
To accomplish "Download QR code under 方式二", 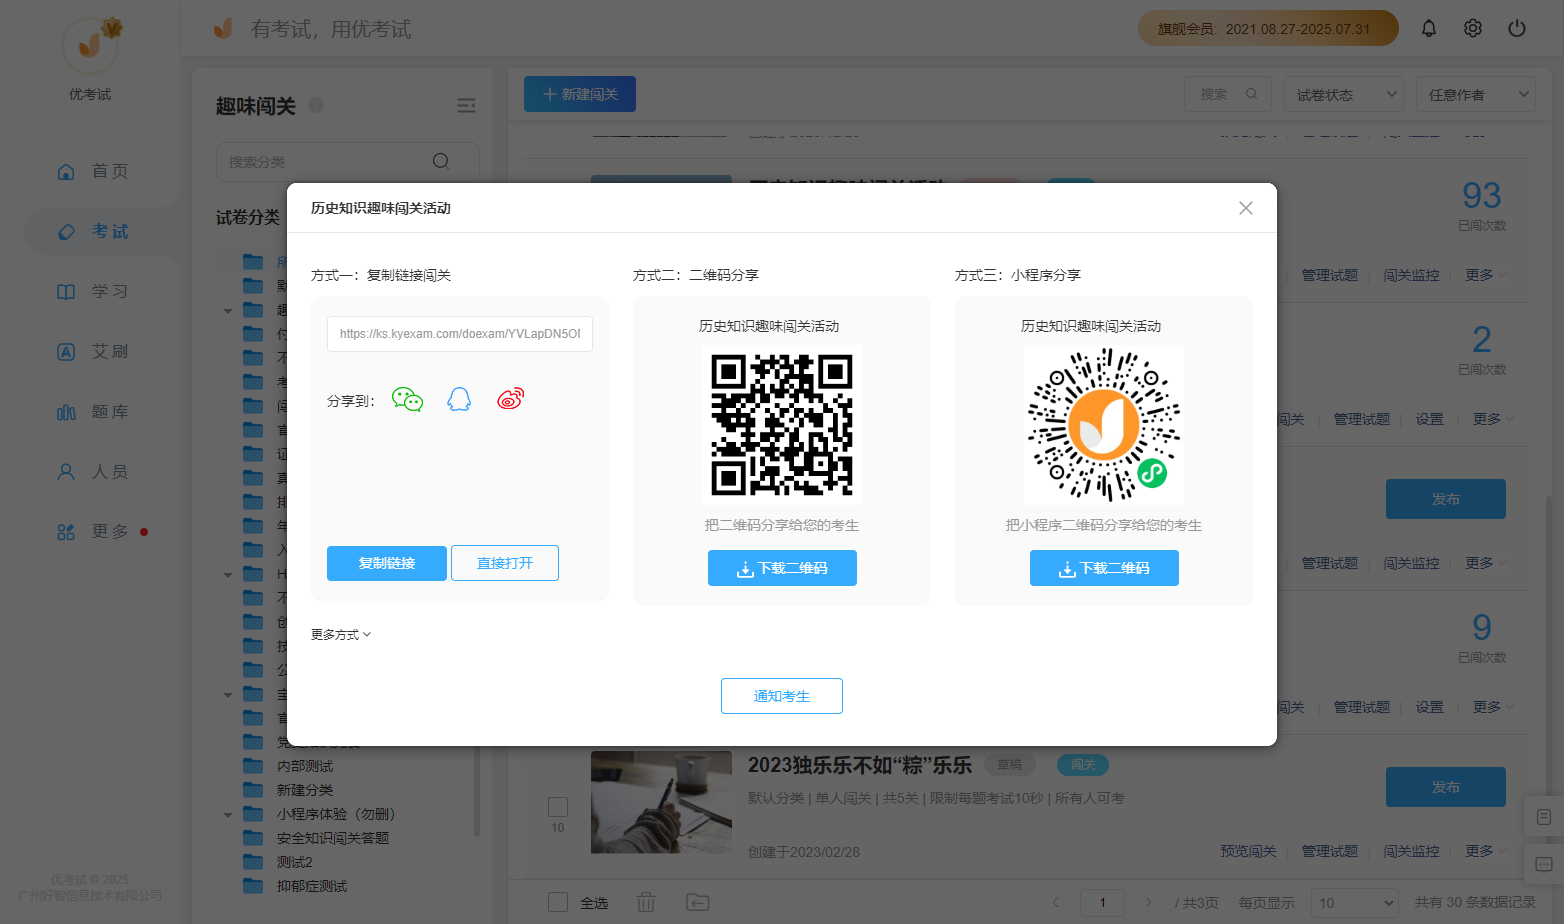I will (782, 568).
